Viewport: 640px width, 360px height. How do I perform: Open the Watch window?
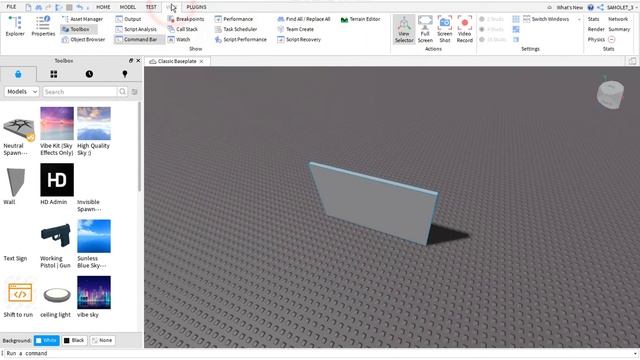pos(179,40)
